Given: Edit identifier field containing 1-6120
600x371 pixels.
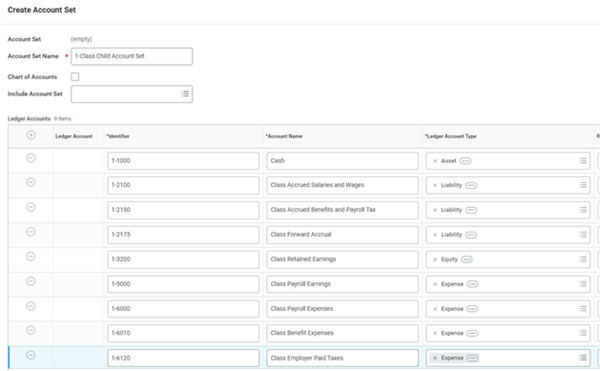Looking at the screenshot, I should coord(183,358).
